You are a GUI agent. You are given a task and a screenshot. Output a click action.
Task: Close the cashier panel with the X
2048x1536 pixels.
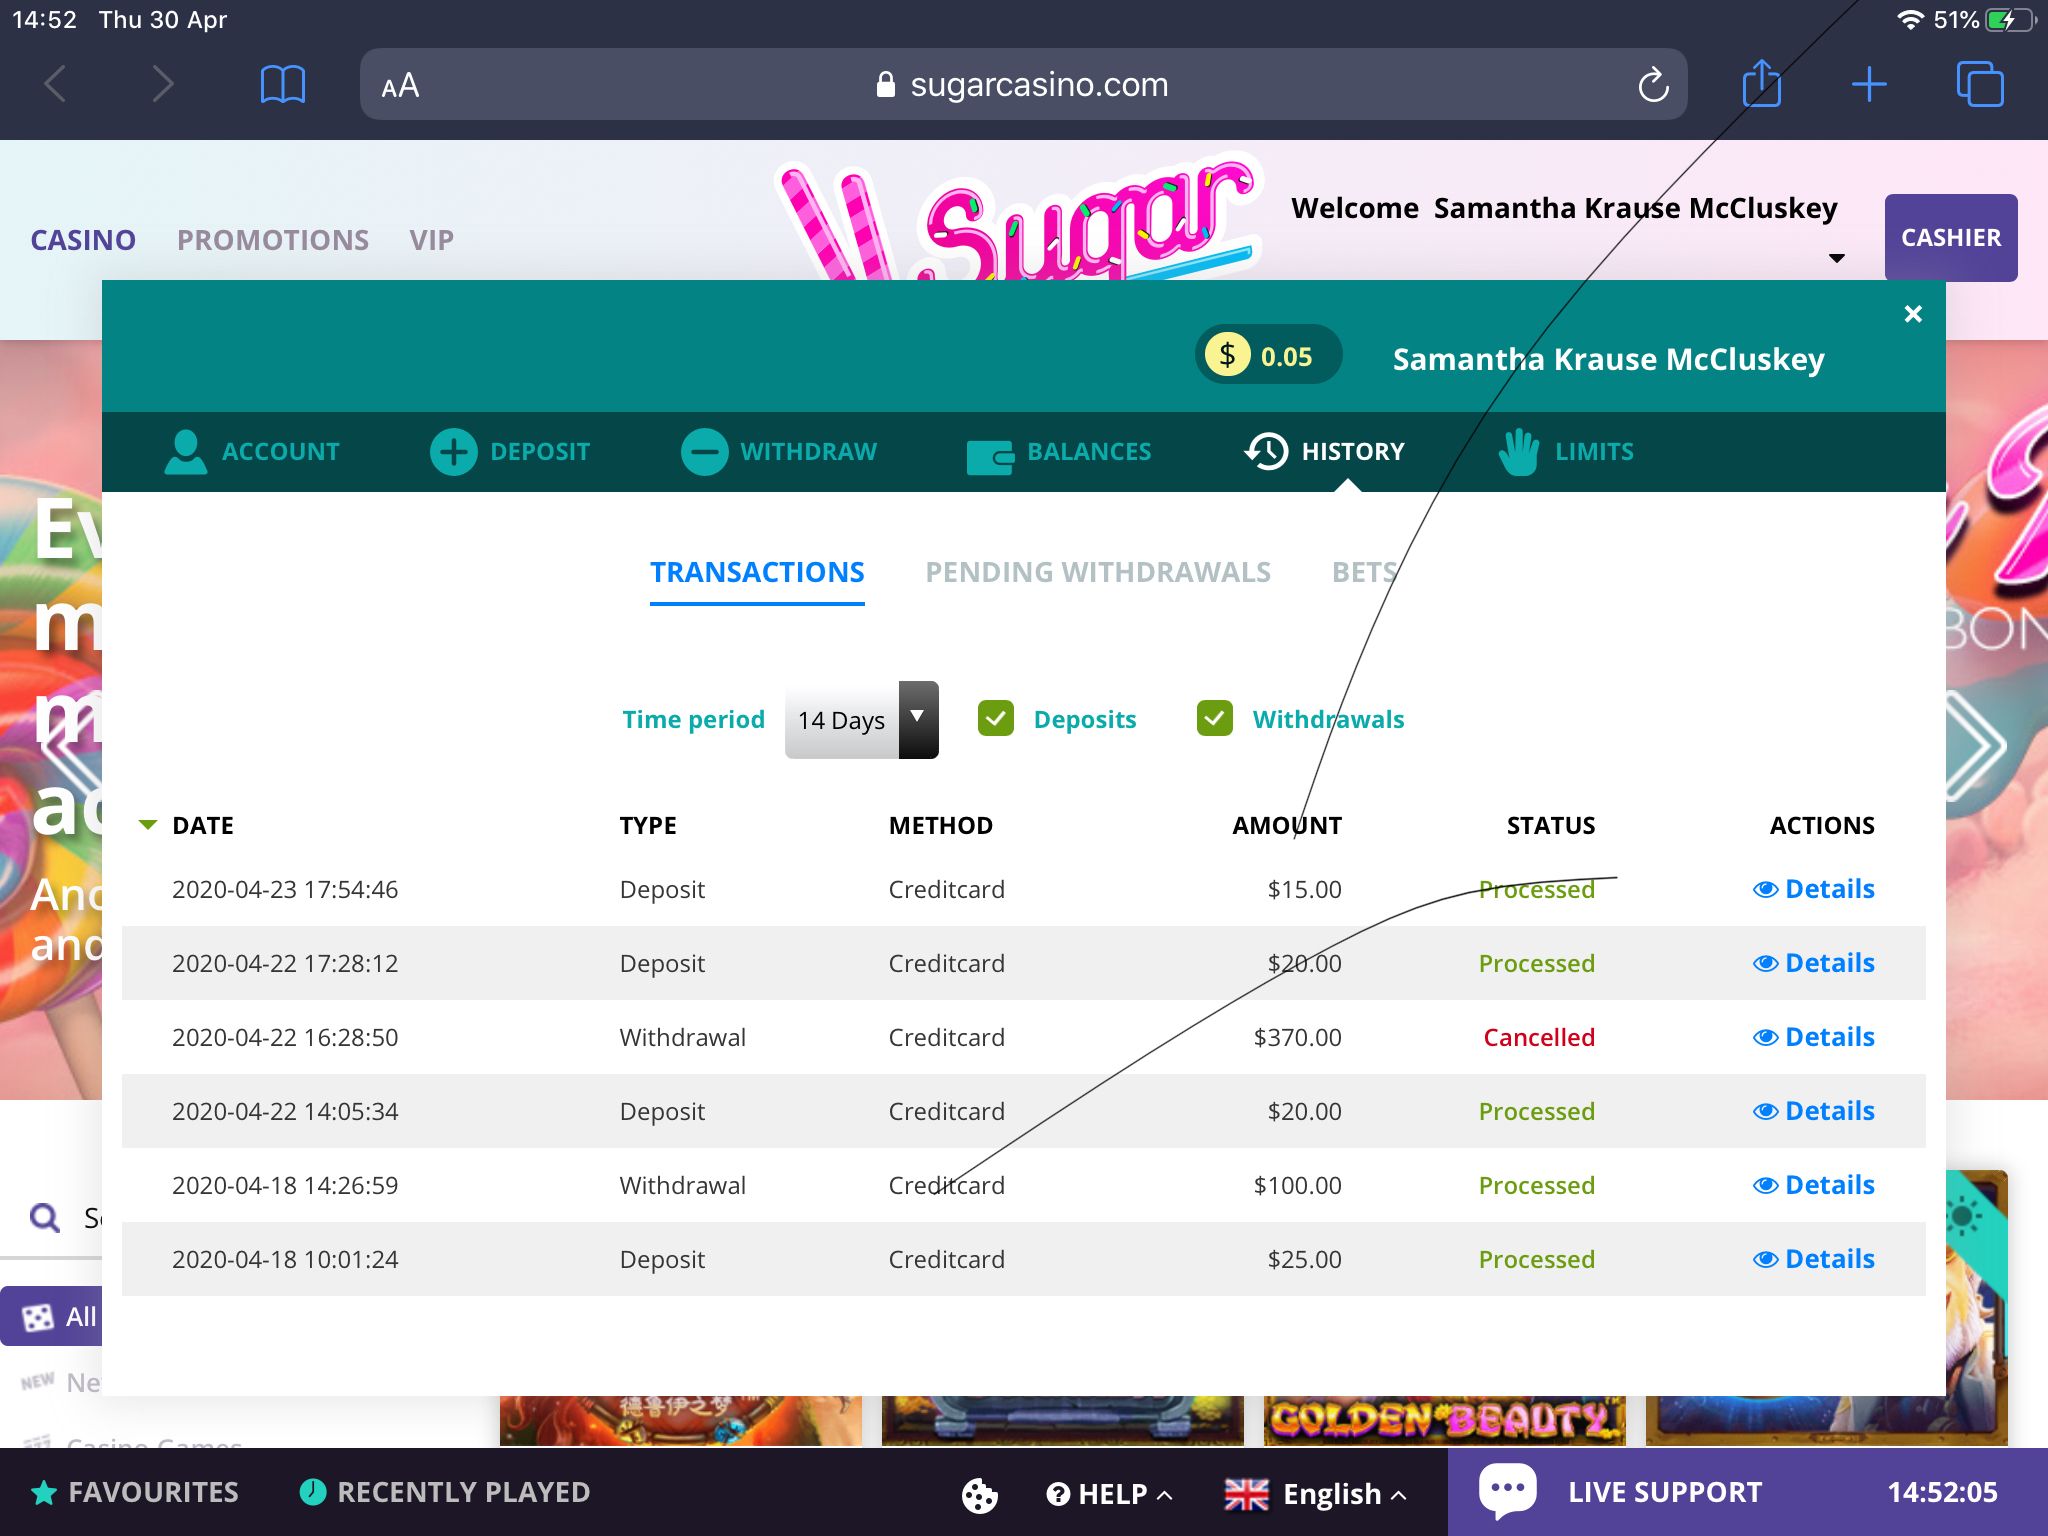[1913, 314]
